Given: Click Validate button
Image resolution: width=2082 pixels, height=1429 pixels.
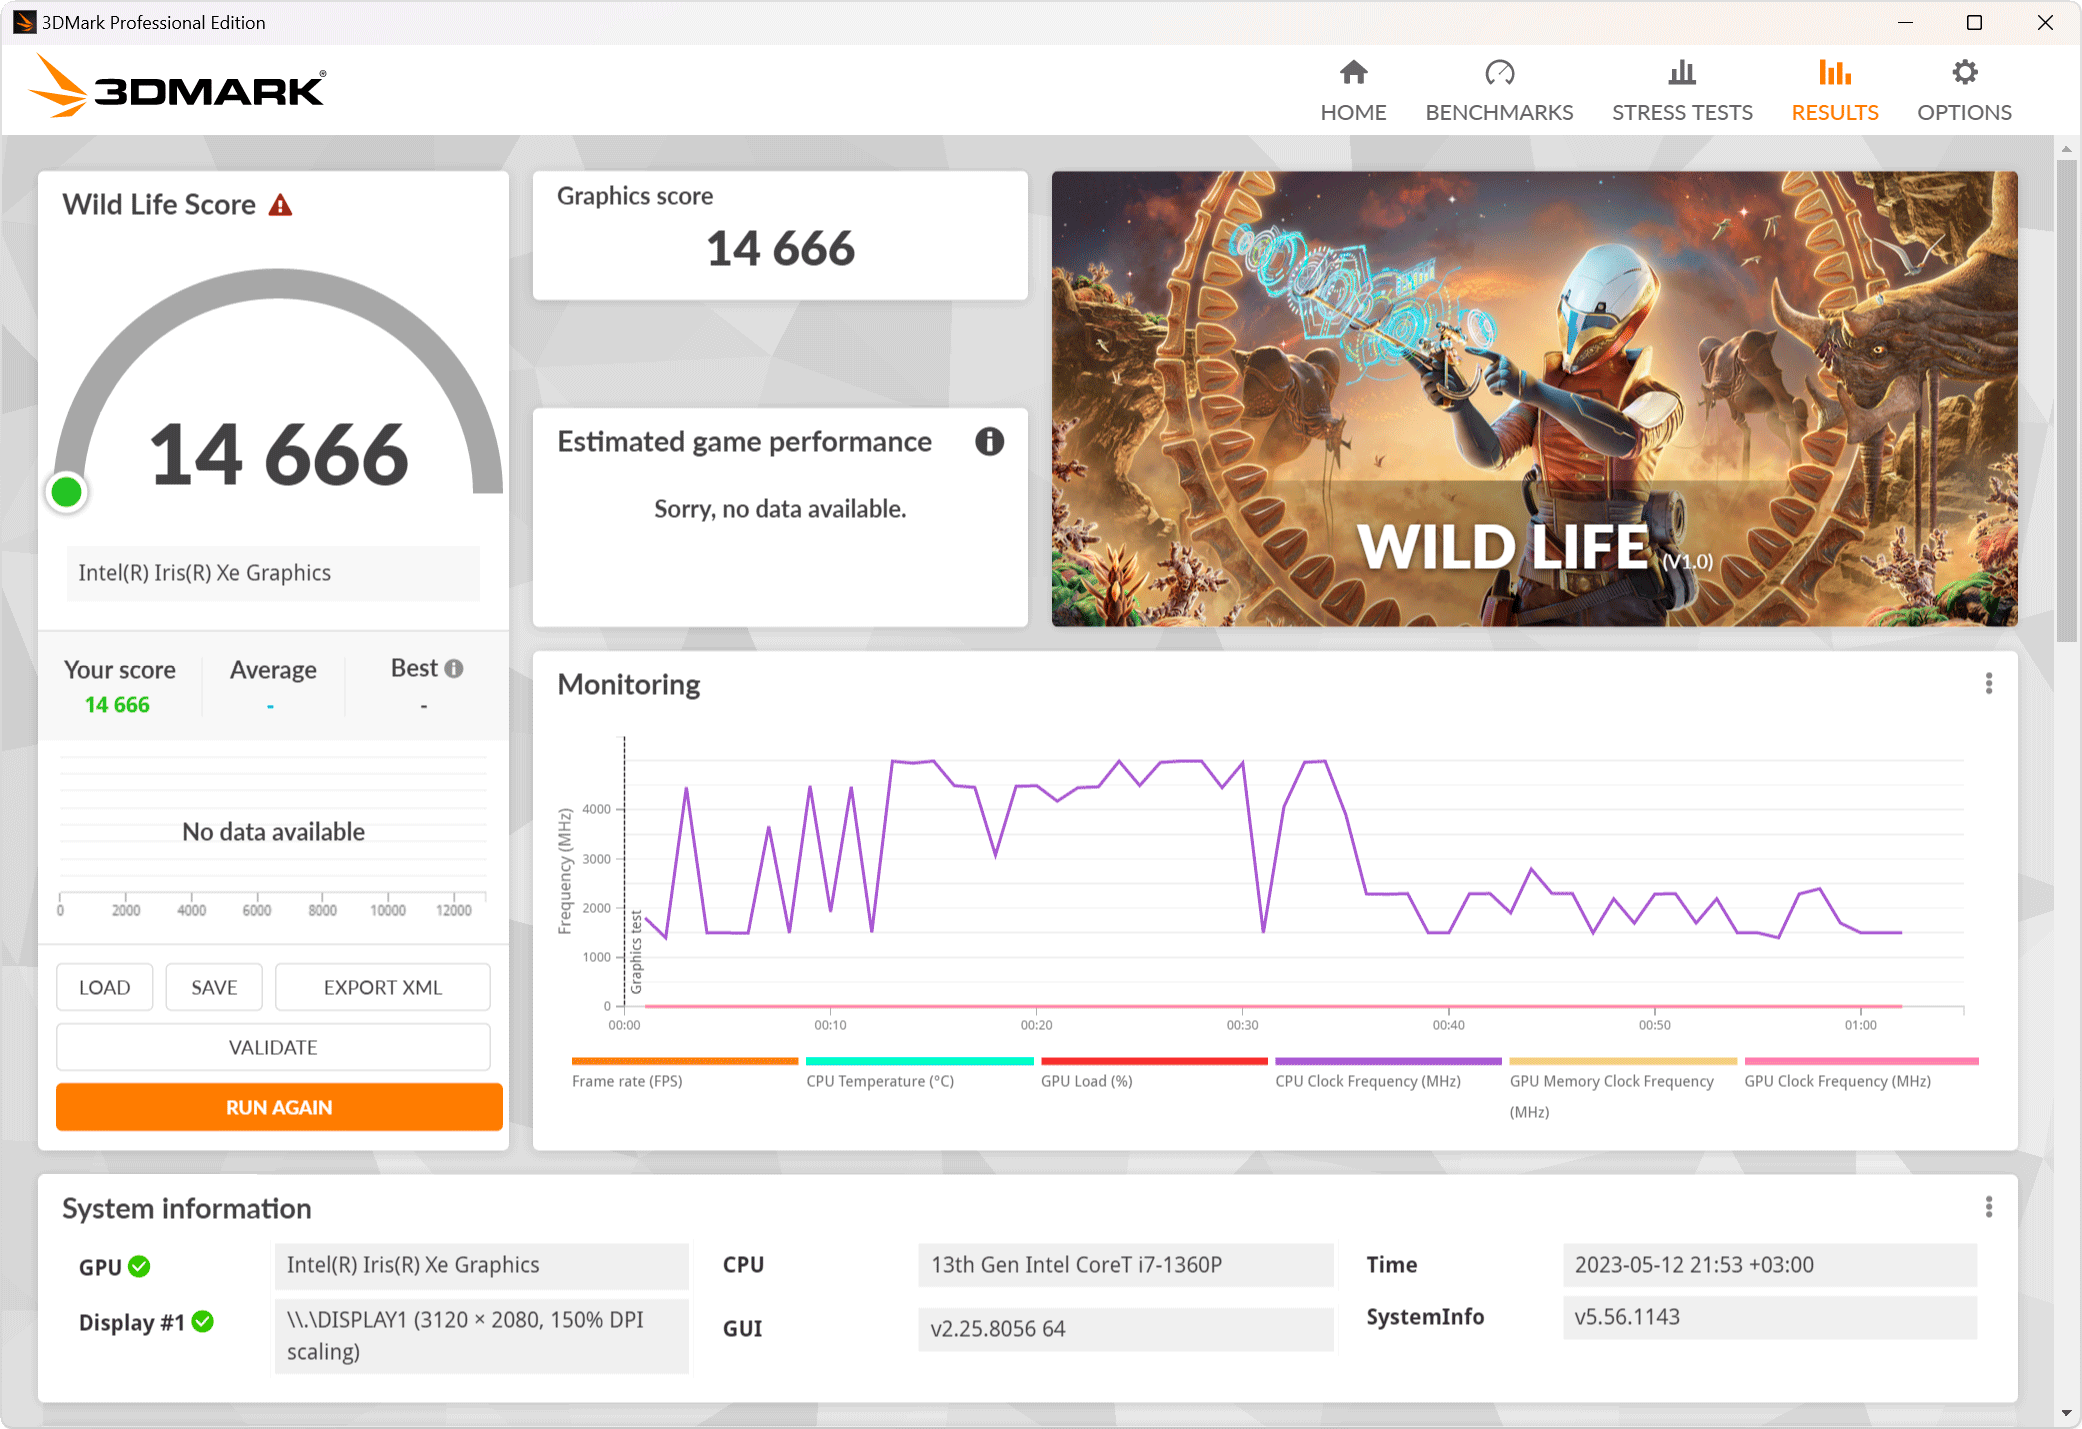Looking at the screenshot, I should pos(273,1047).
